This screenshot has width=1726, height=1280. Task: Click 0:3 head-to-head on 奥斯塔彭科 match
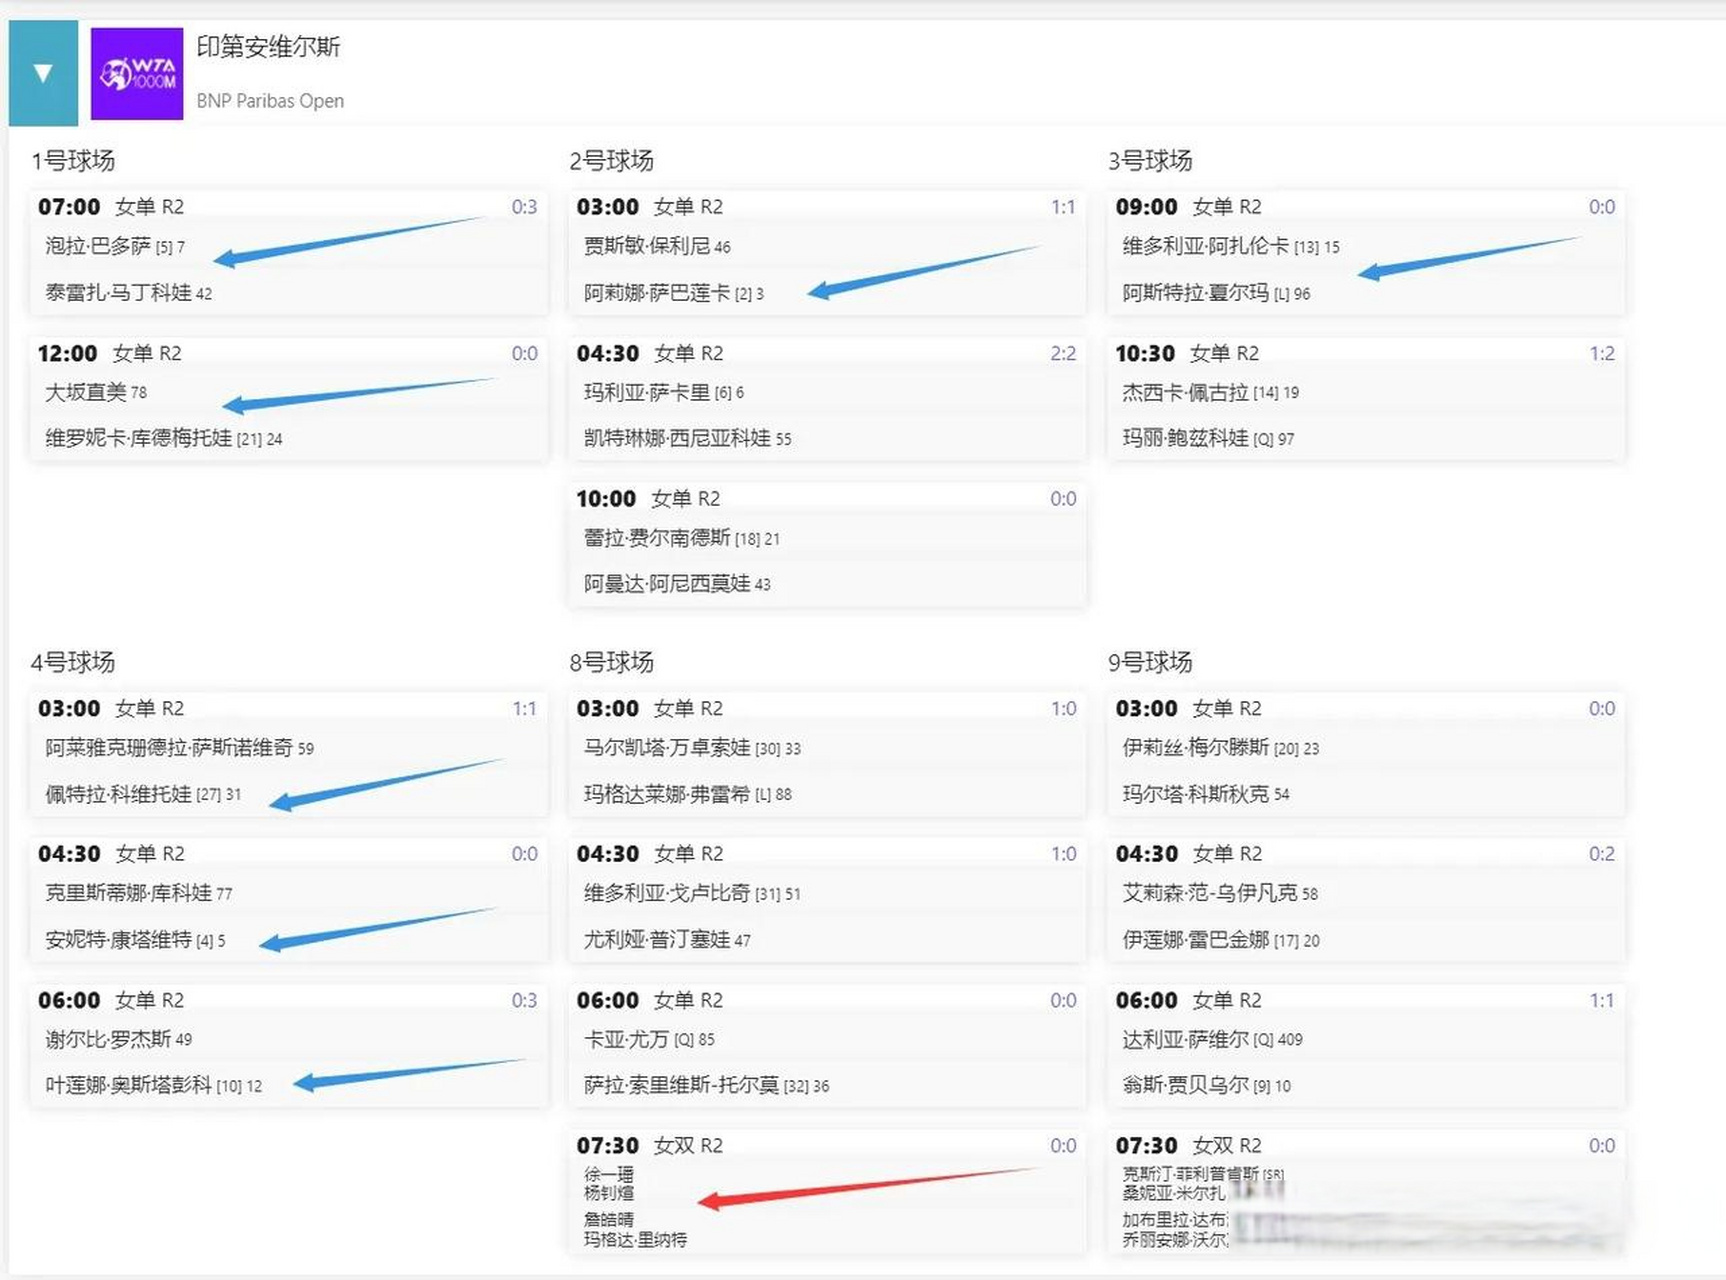[524, 1000]
